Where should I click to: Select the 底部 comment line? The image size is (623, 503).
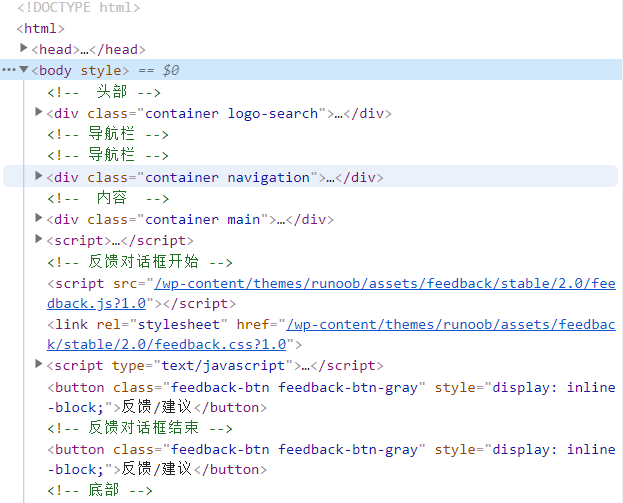click(100, 490)
